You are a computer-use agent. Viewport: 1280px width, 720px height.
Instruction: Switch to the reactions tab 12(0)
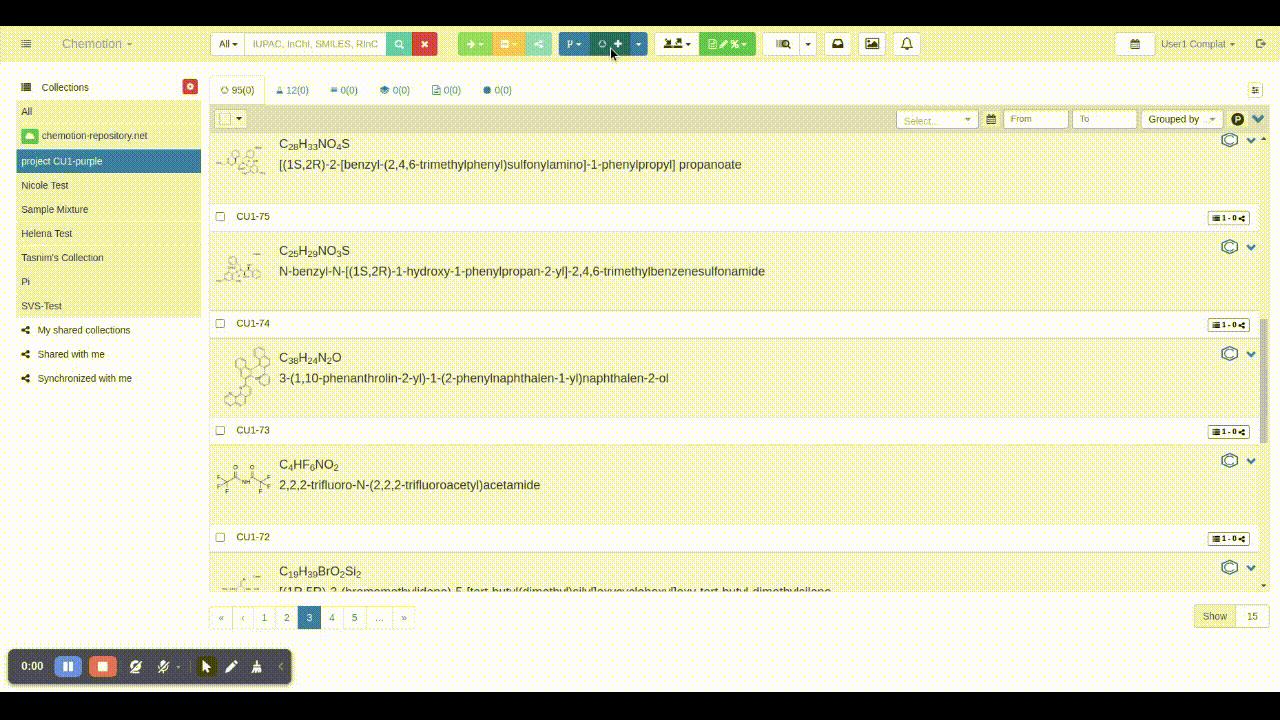point(292,90)
